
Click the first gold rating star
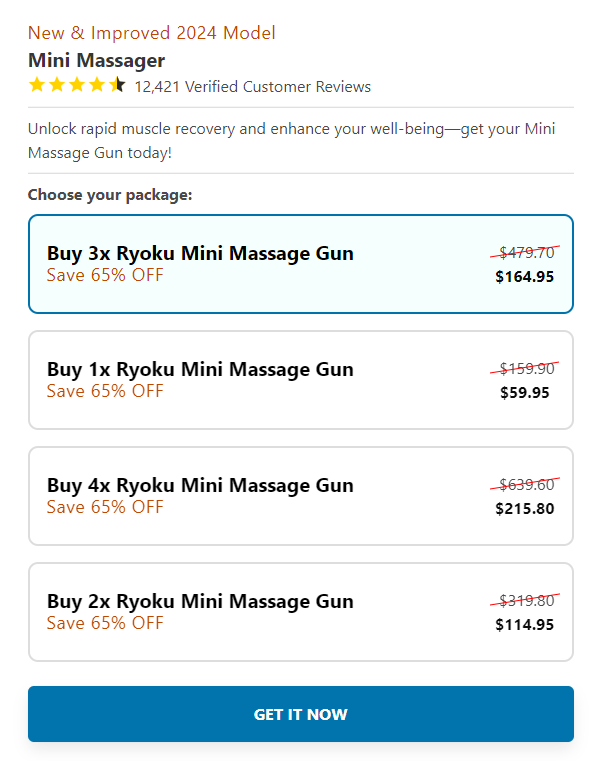pos(37,85)
